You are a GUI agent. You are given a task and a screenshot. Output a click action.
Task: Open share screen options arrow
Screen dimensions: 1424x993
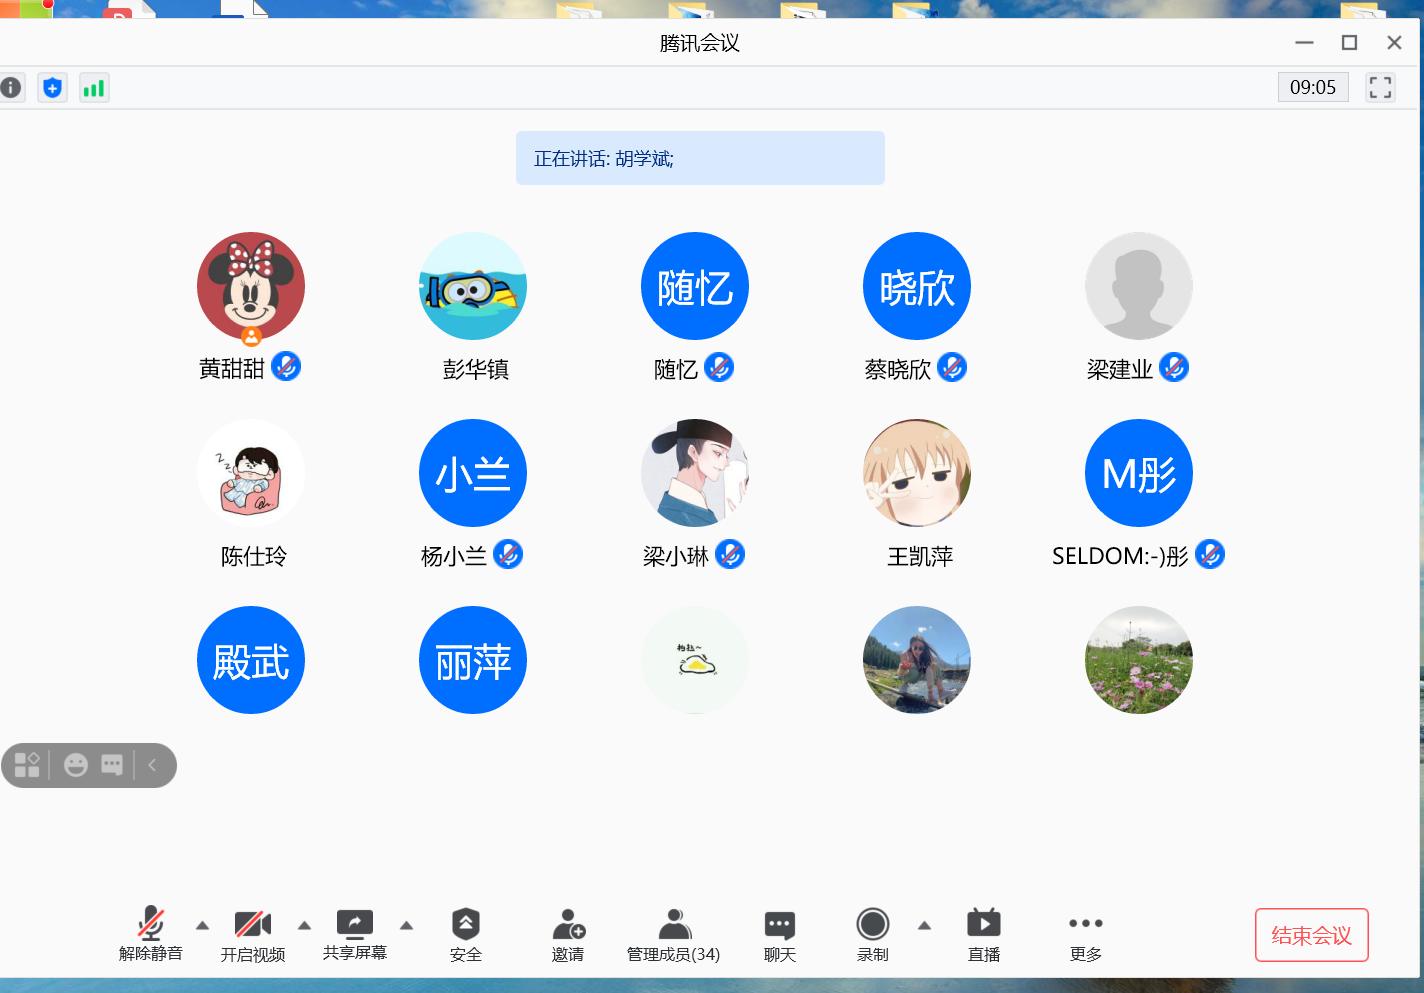[407, 925]
